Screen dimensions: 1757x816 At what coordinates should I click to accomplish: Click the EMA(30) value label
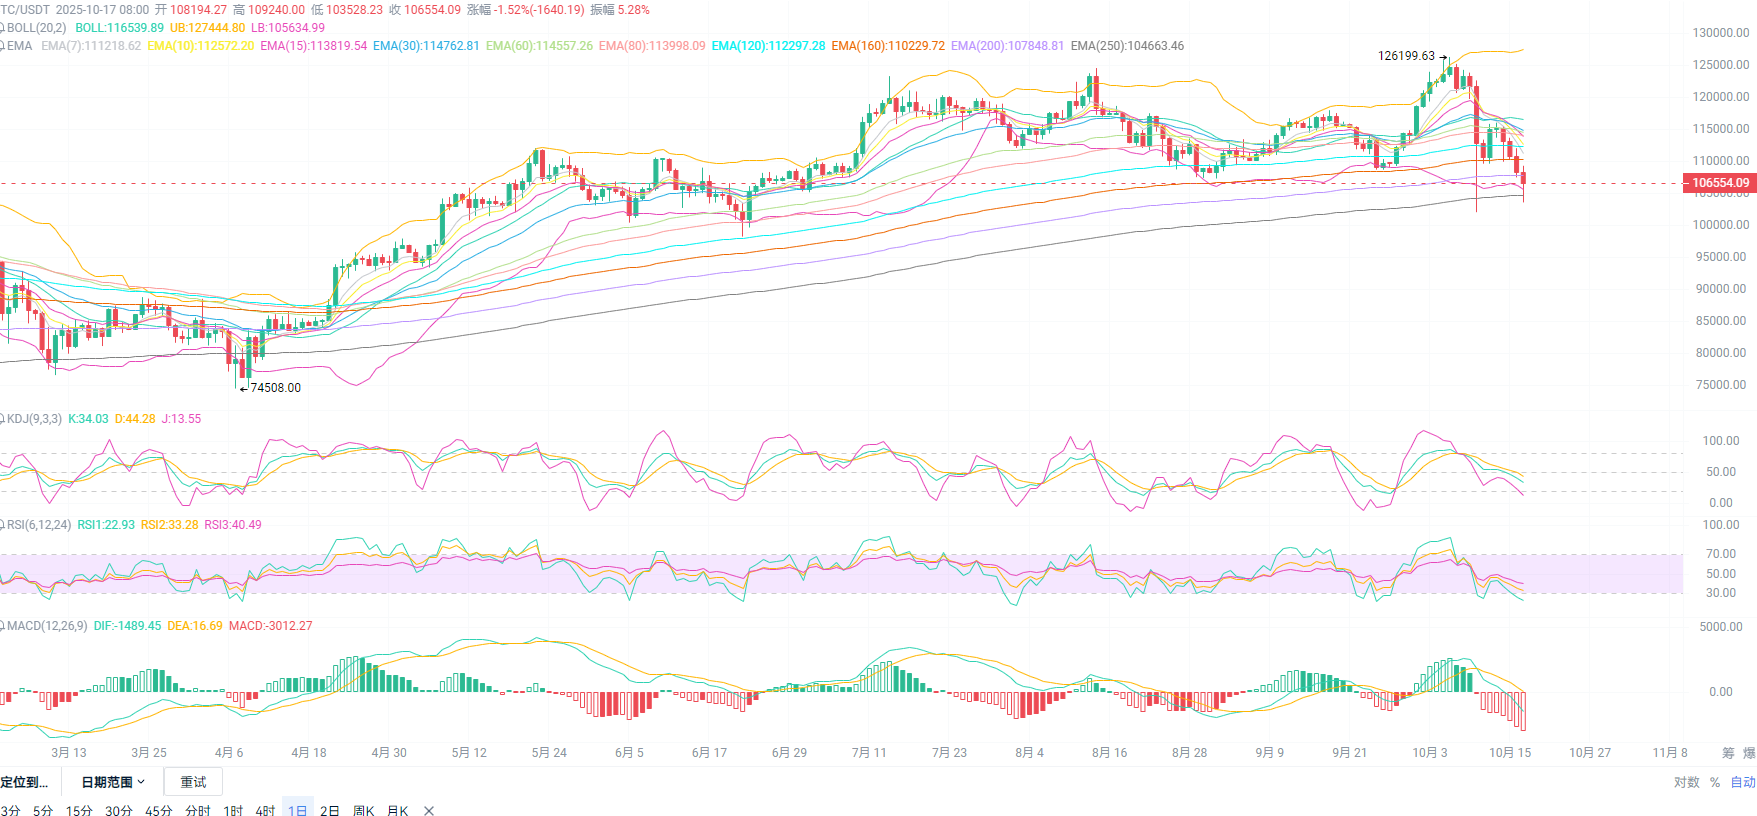[x=426, y=46]
